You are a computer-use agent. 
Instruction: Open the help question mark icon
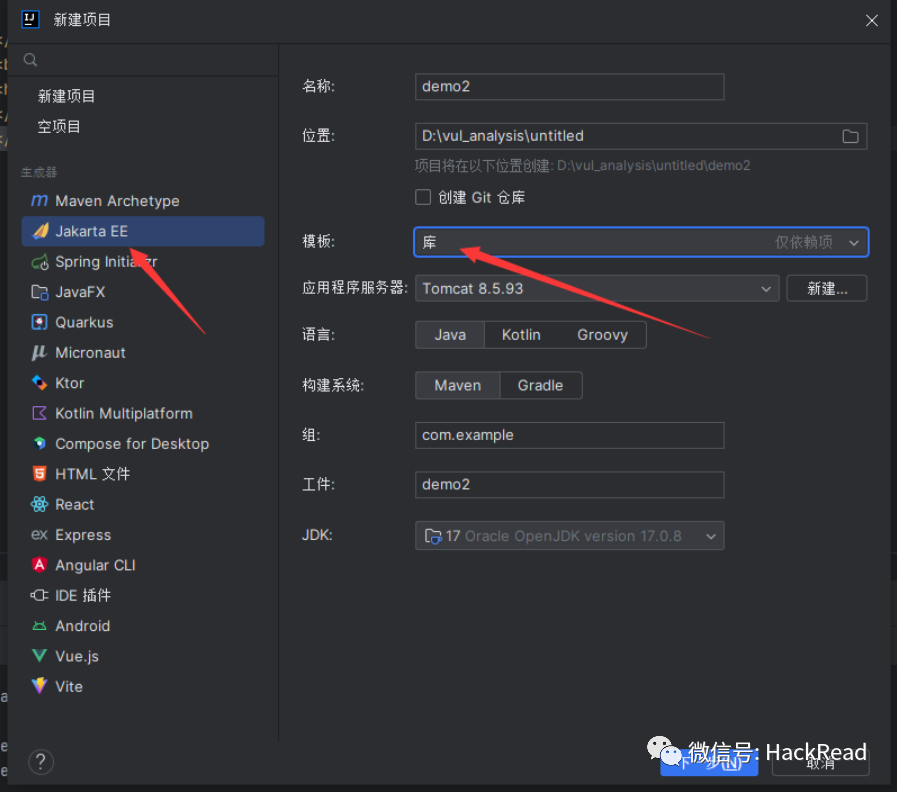tap(41, 762)
